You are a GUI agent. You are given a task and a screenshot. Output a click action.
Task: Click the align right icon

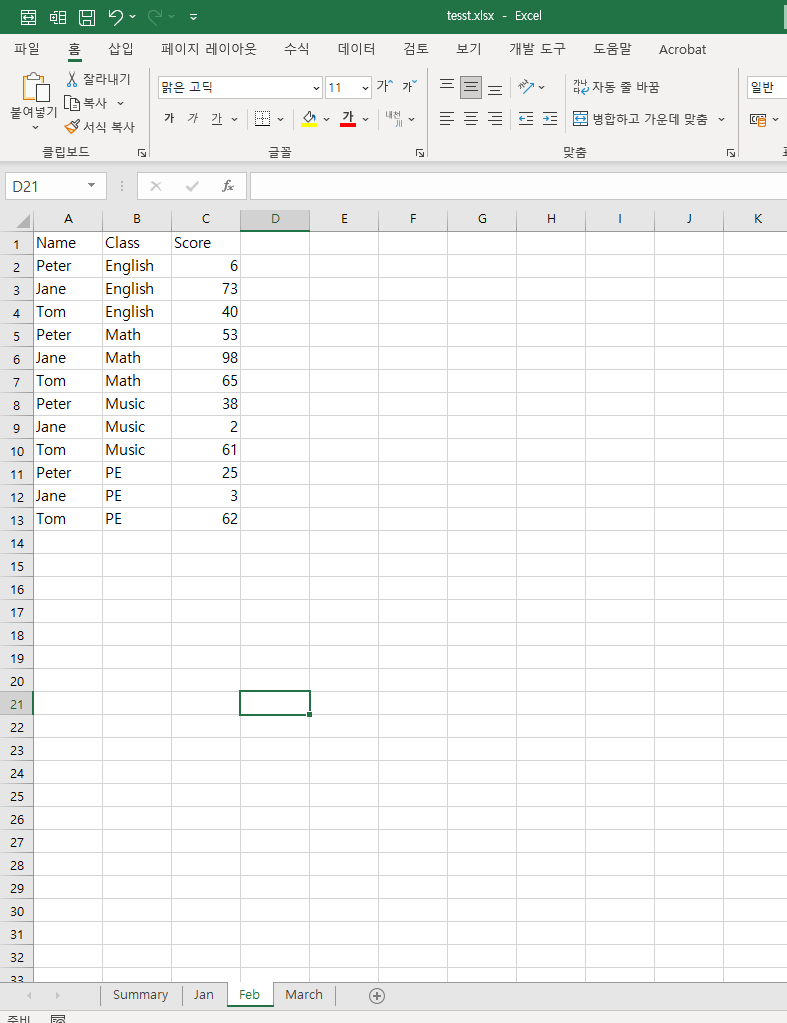[x=495, y=119]
